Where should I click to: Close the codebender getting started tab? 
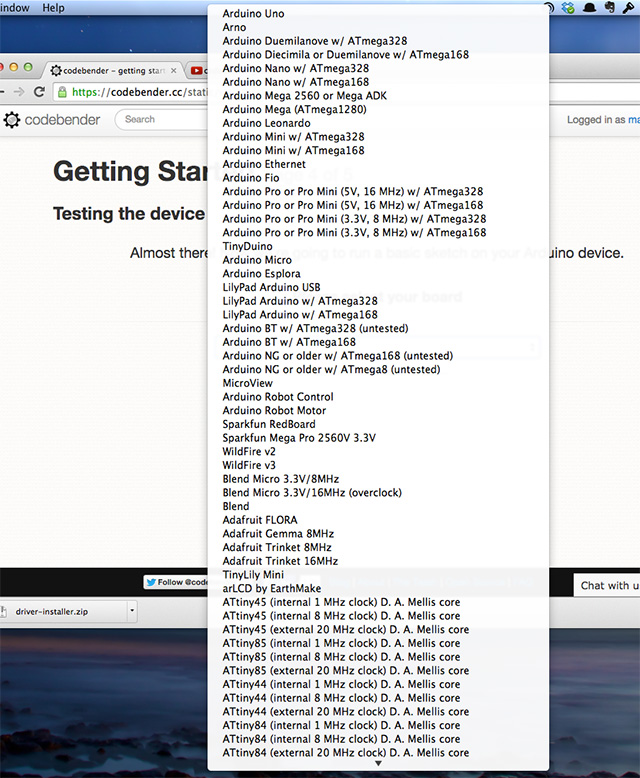pos(173,70)
